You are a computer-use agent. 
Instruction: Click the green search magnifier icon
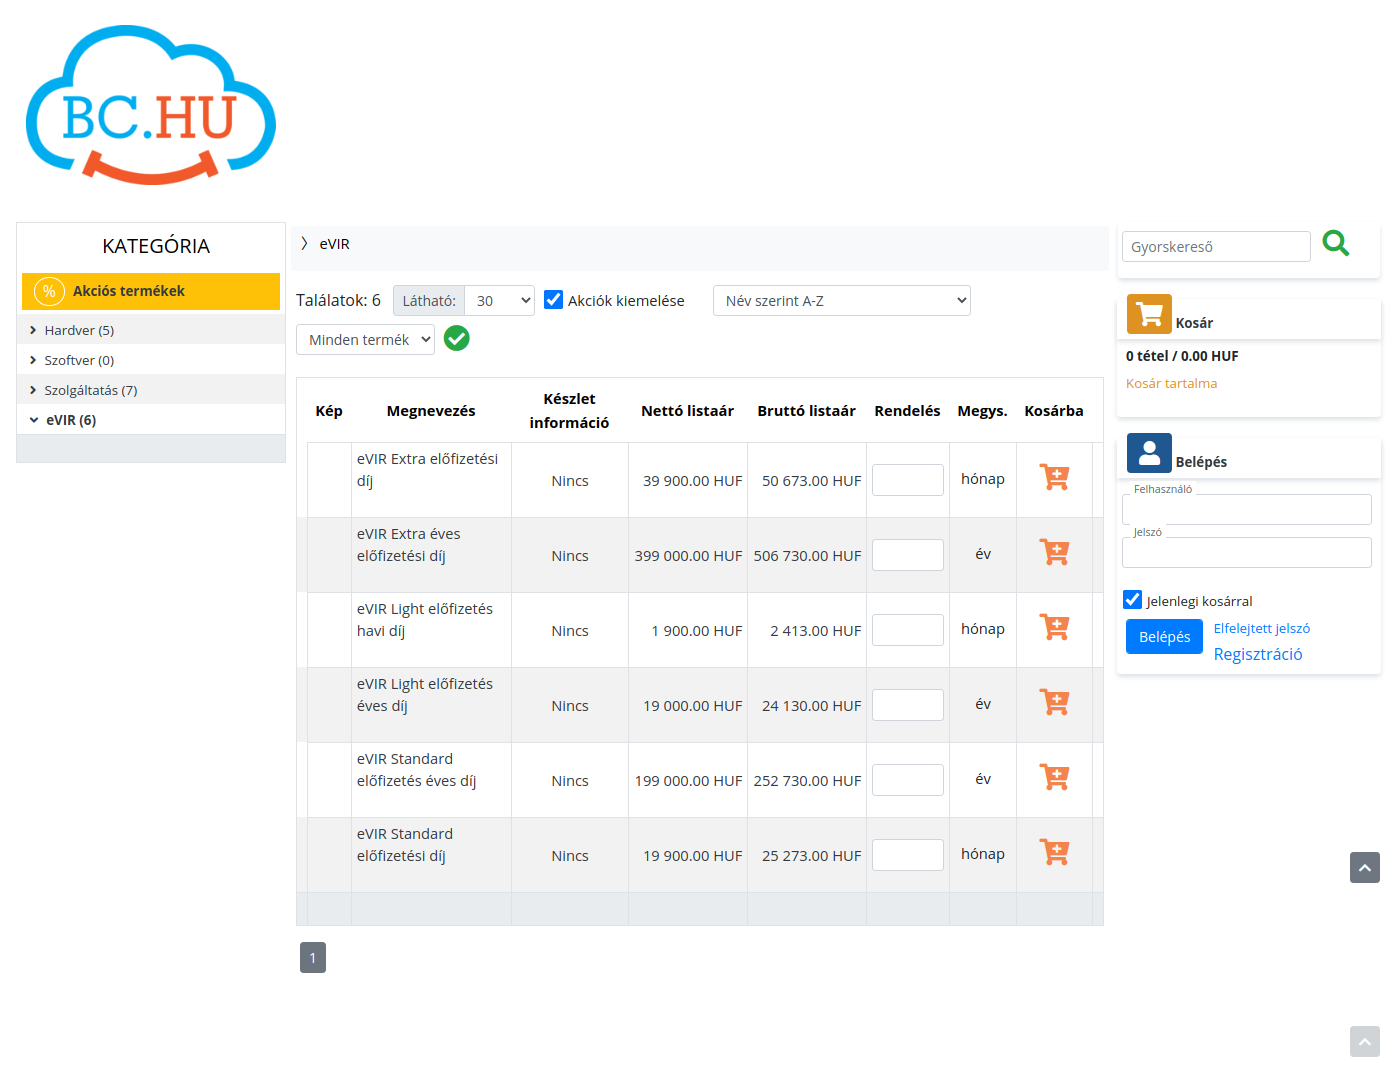pyautogui.click(x=1336, y=243)
